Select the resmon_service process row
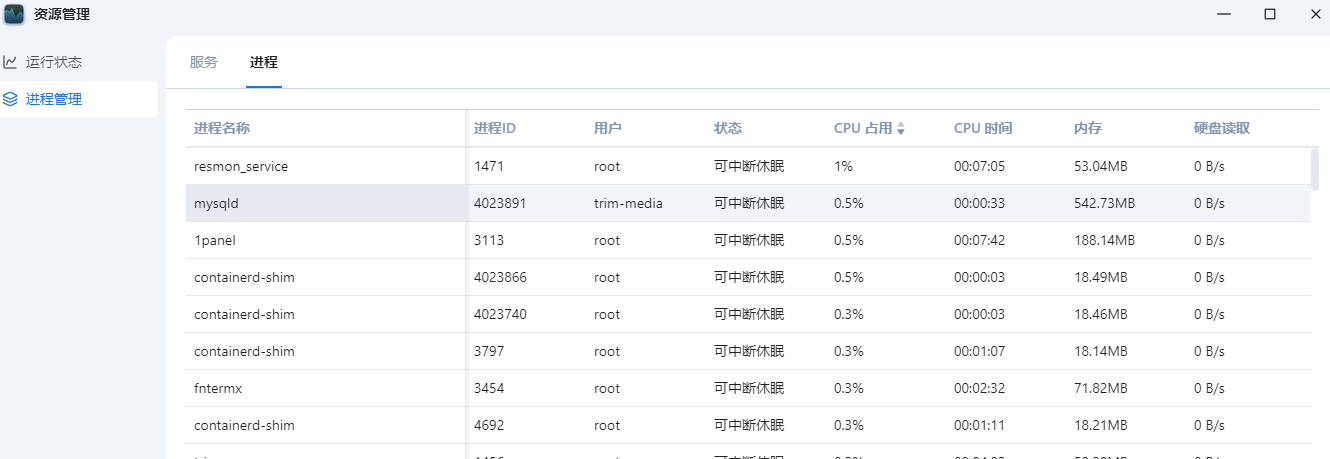 click(x=241, y=166)
